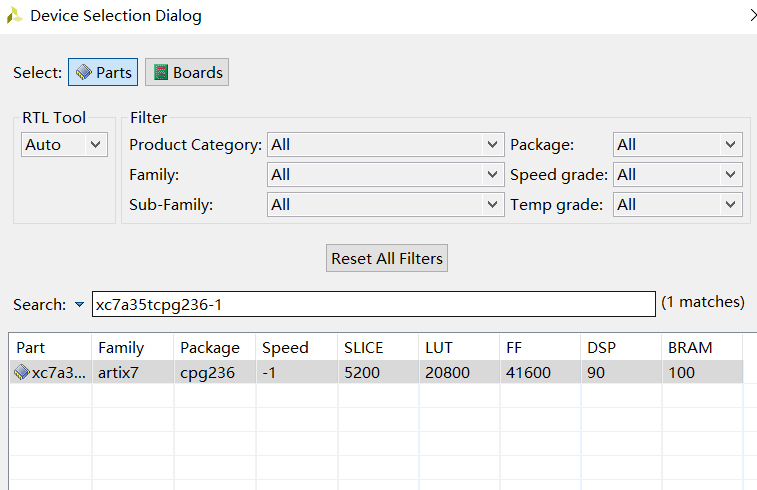This screenshot has width=757, height=490.
Task: Sort by the DSP column header
Action: click(621, 348)
